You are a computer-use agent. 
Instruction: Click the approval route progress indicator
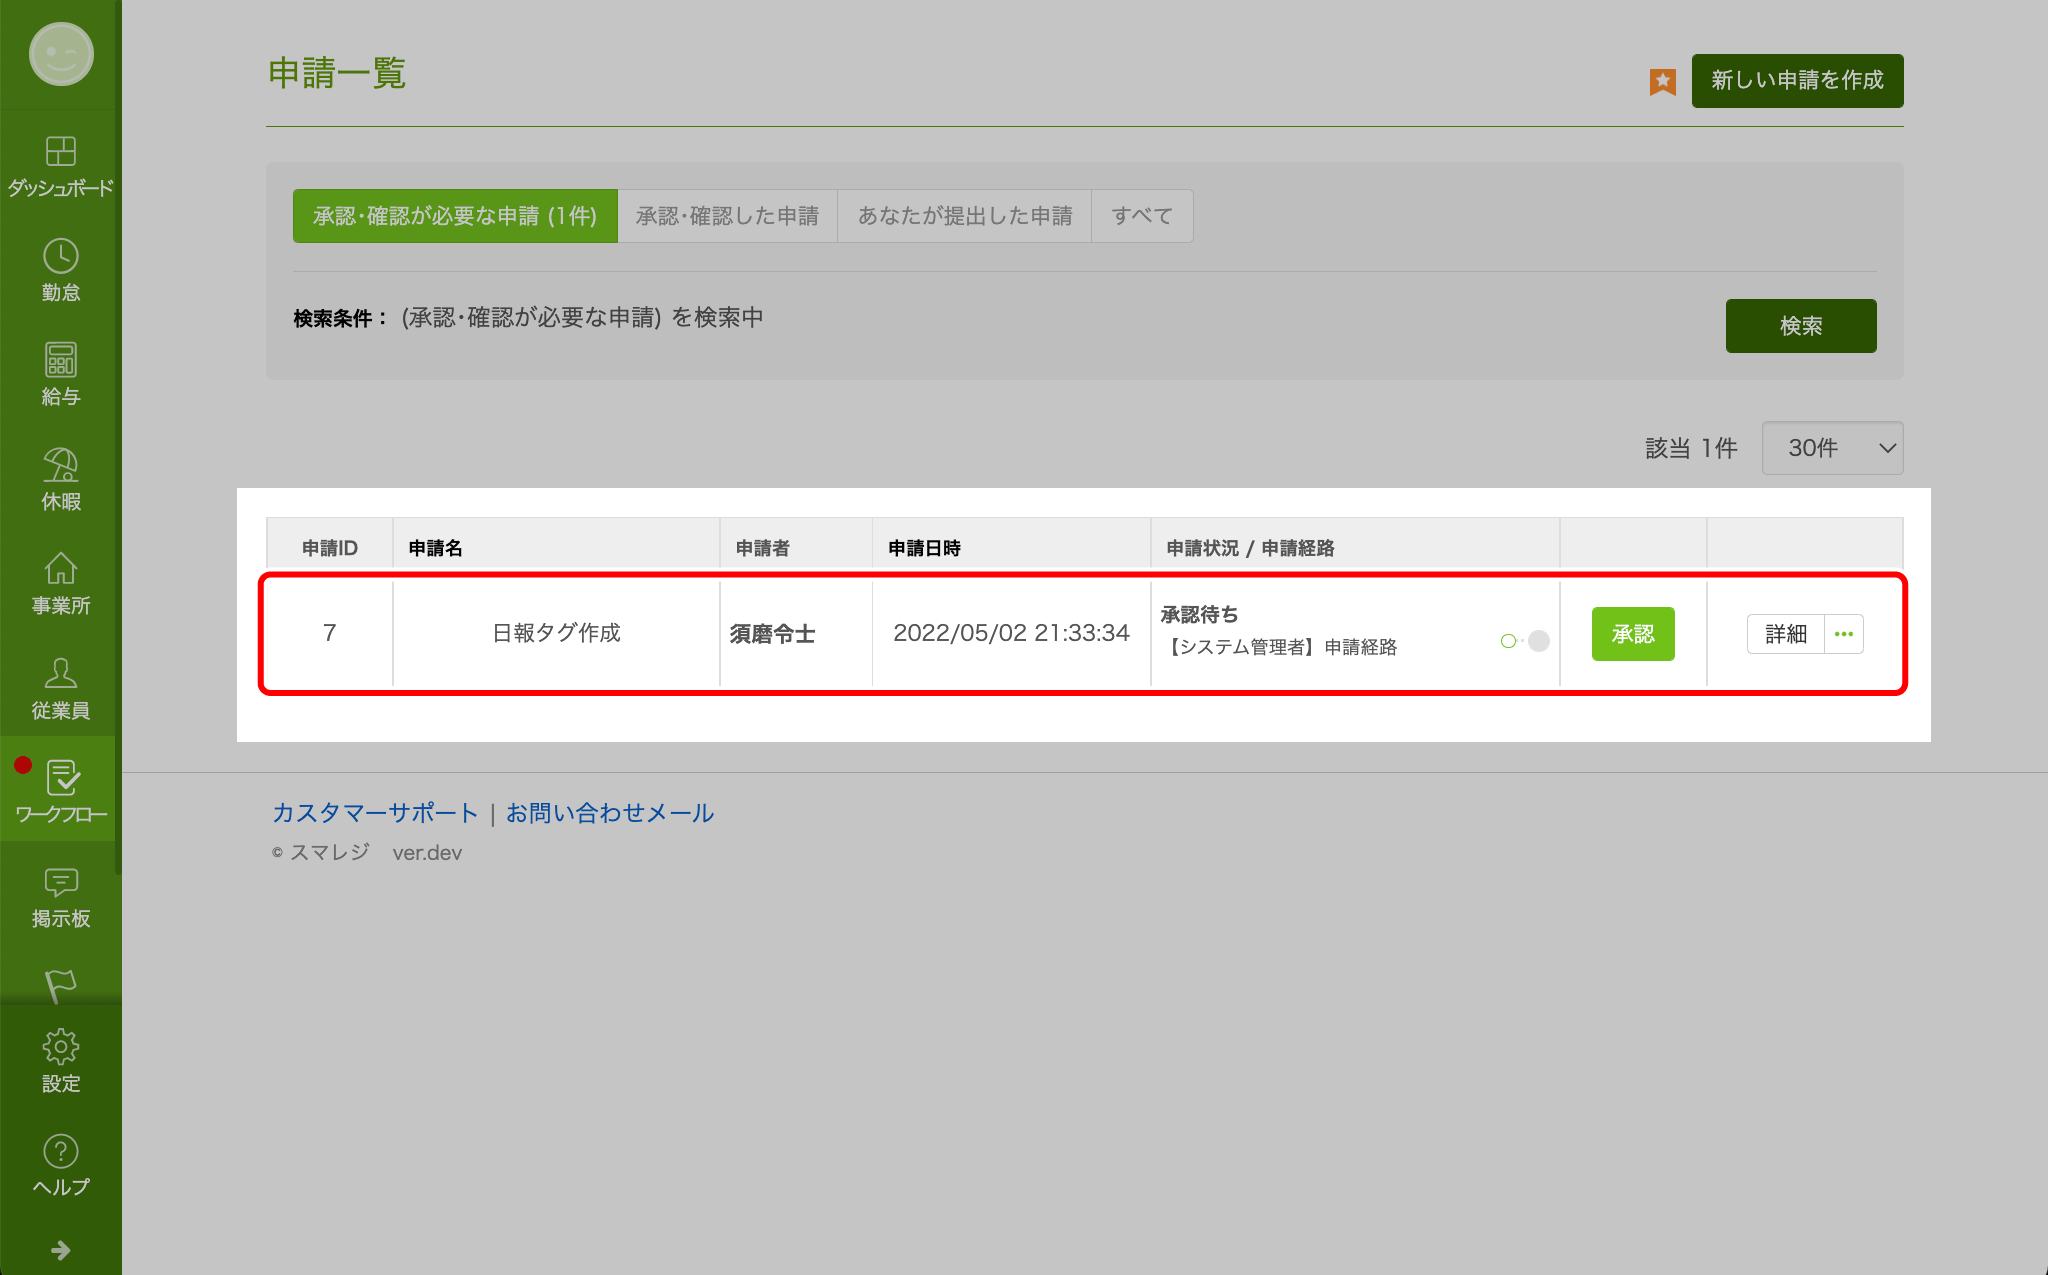pos(1525,641)
